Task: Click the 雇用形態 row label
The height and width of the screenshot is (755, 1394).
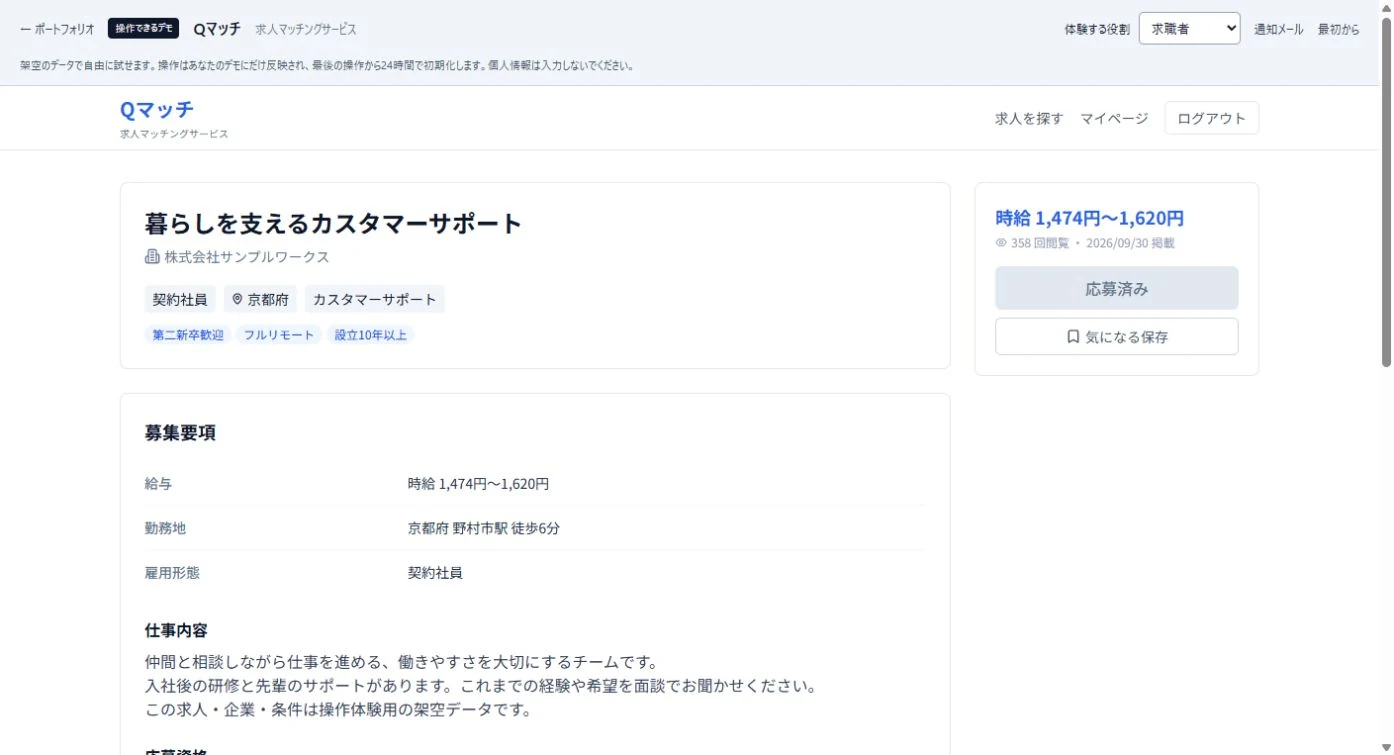Action: tap(172, 573)
